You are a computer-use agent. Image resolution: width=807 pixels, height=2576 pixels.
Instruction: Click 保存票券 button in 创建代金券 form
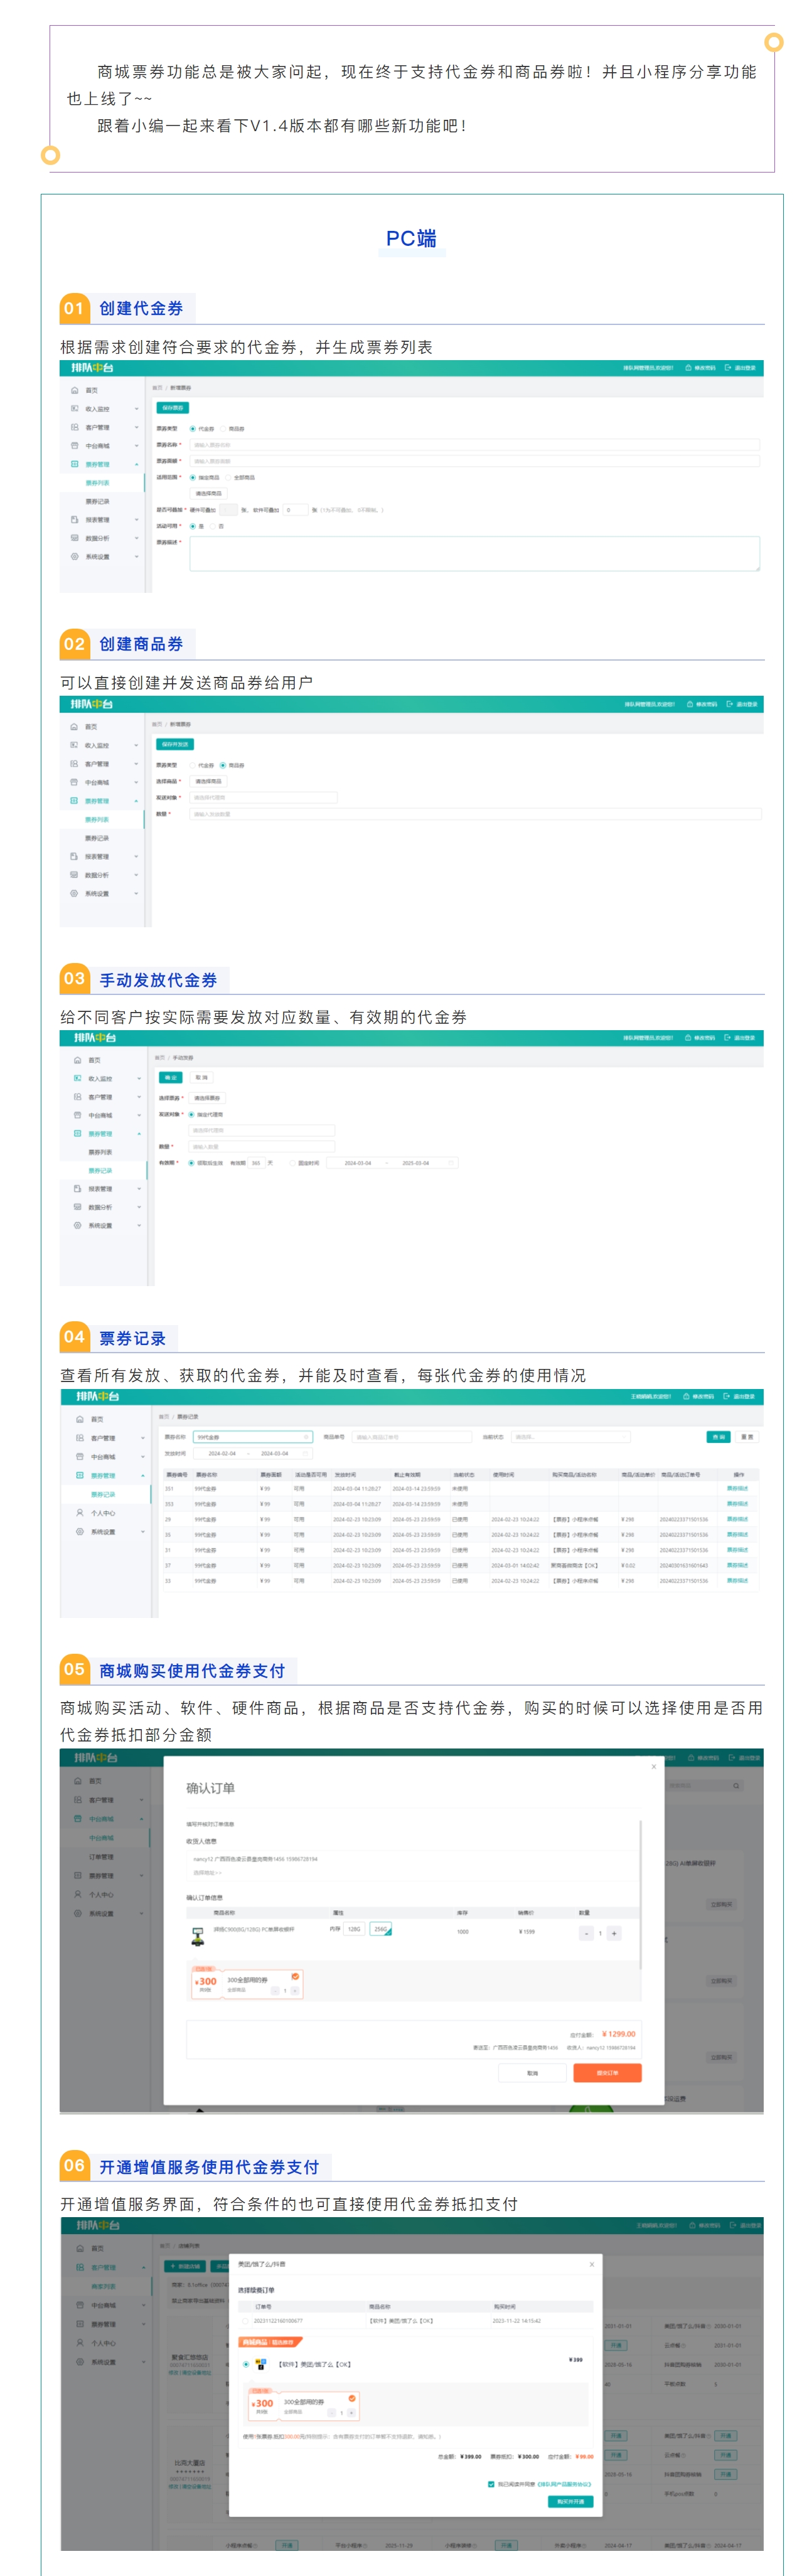coord(173,408)
